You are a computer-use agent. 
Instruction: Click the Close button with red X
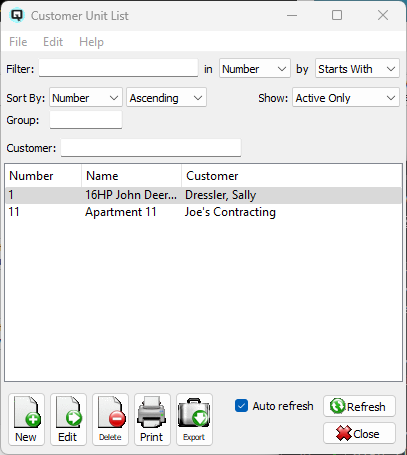pos(359,433)
